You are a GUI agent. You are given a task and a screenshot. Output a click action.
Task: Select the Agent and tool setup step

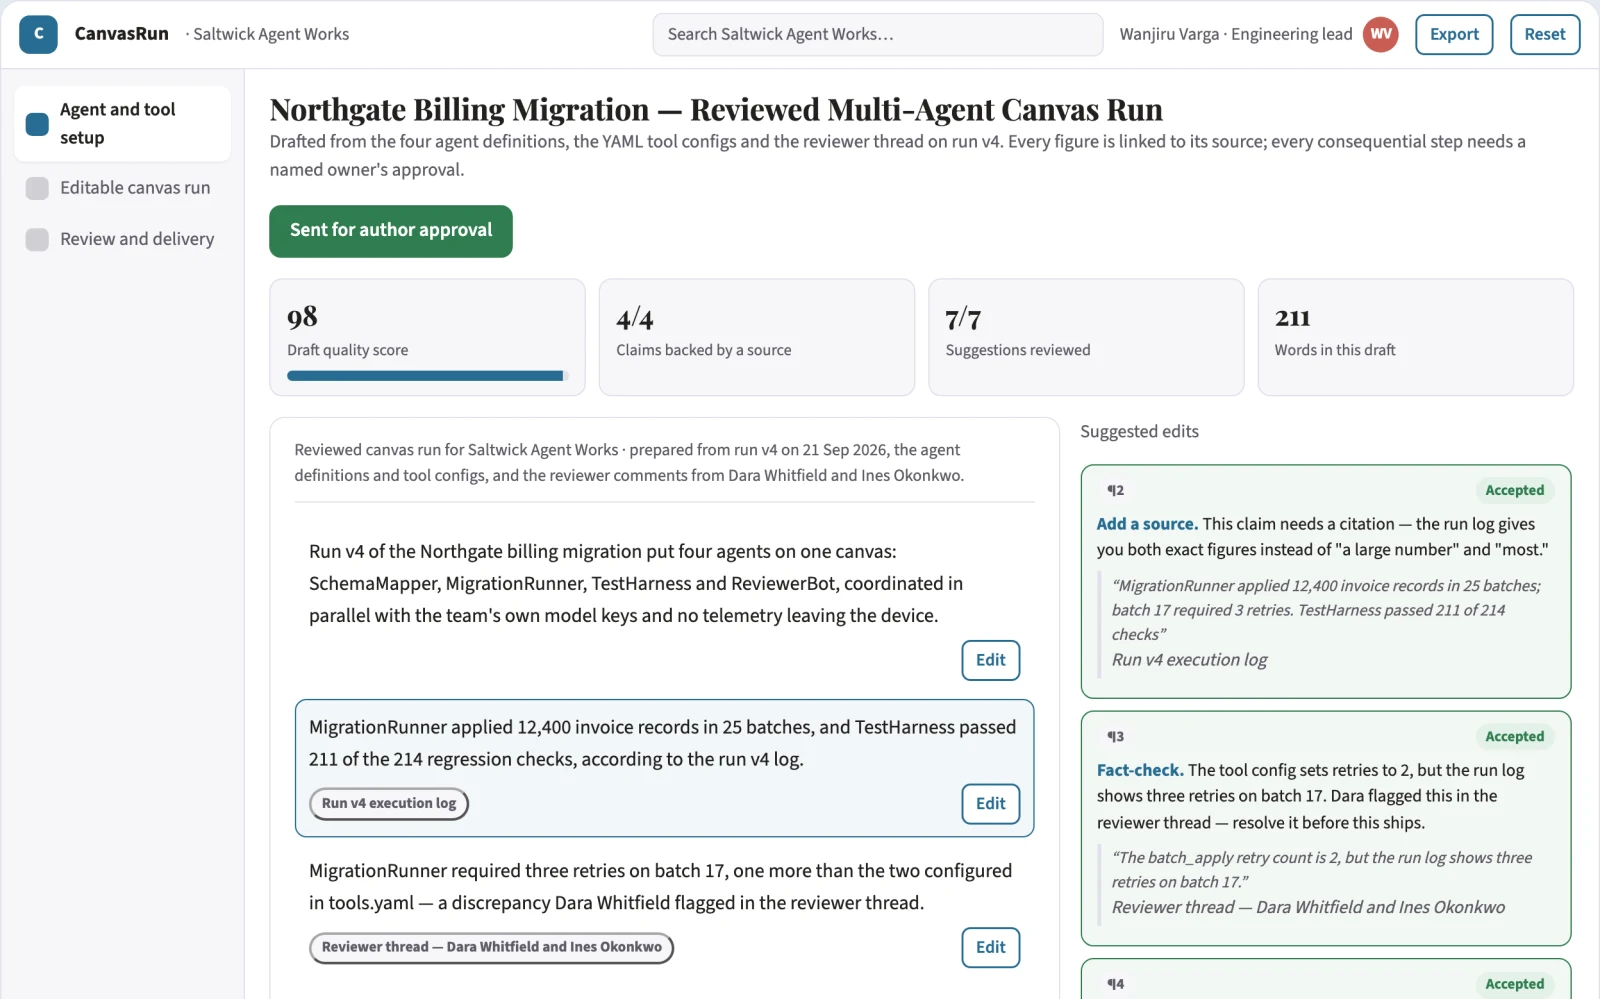coord(122,123)
